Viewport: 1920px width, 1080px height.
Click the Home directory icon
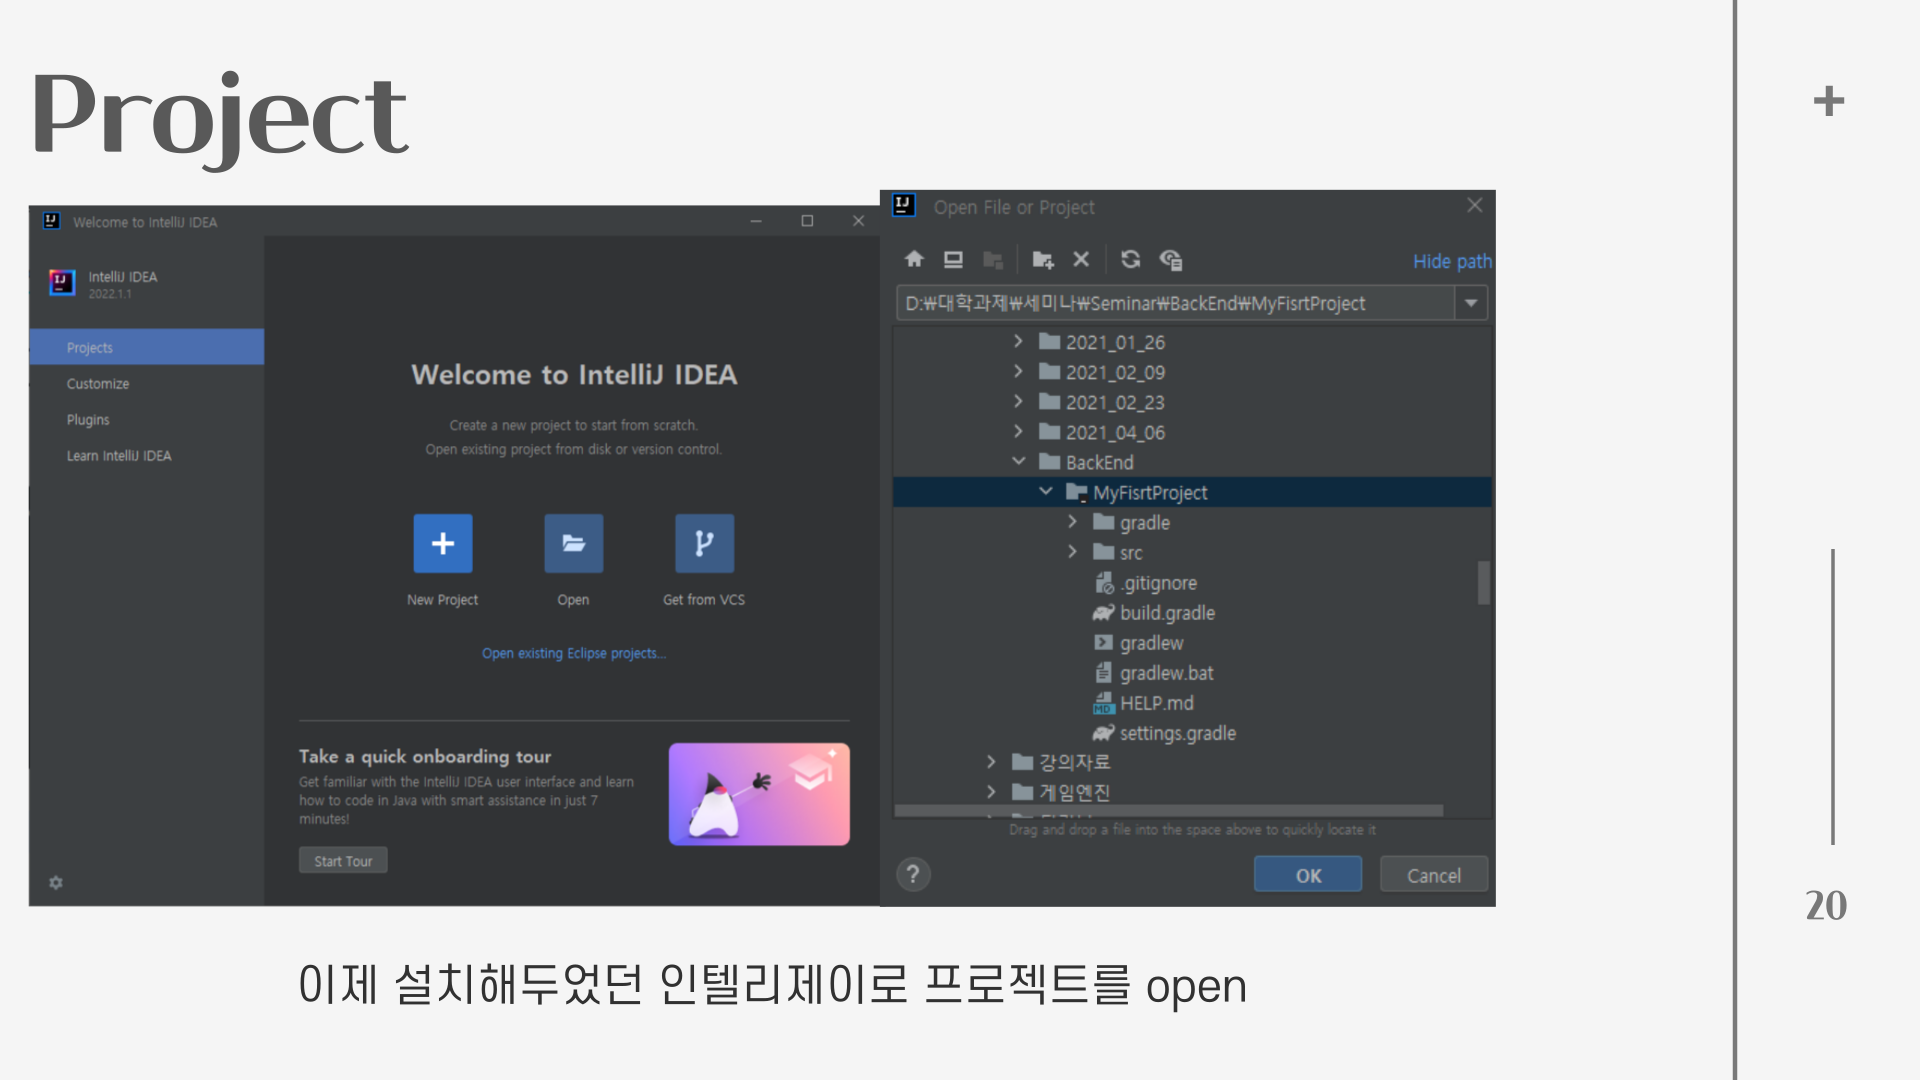pos(914,260)
